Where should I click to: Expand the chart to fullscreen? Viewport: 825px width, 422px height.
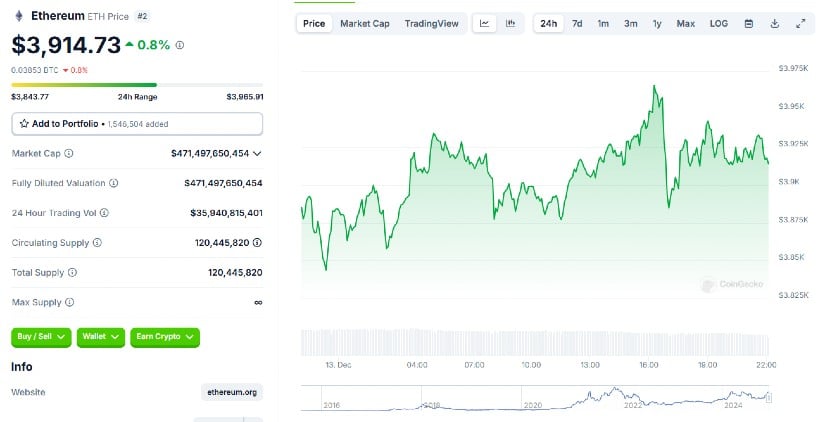click(800, 23)
